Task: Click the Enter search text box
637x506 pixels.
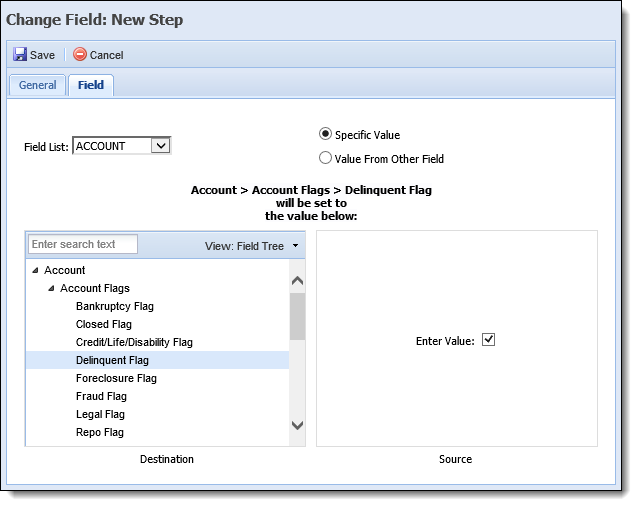Action: click(83, 244)
